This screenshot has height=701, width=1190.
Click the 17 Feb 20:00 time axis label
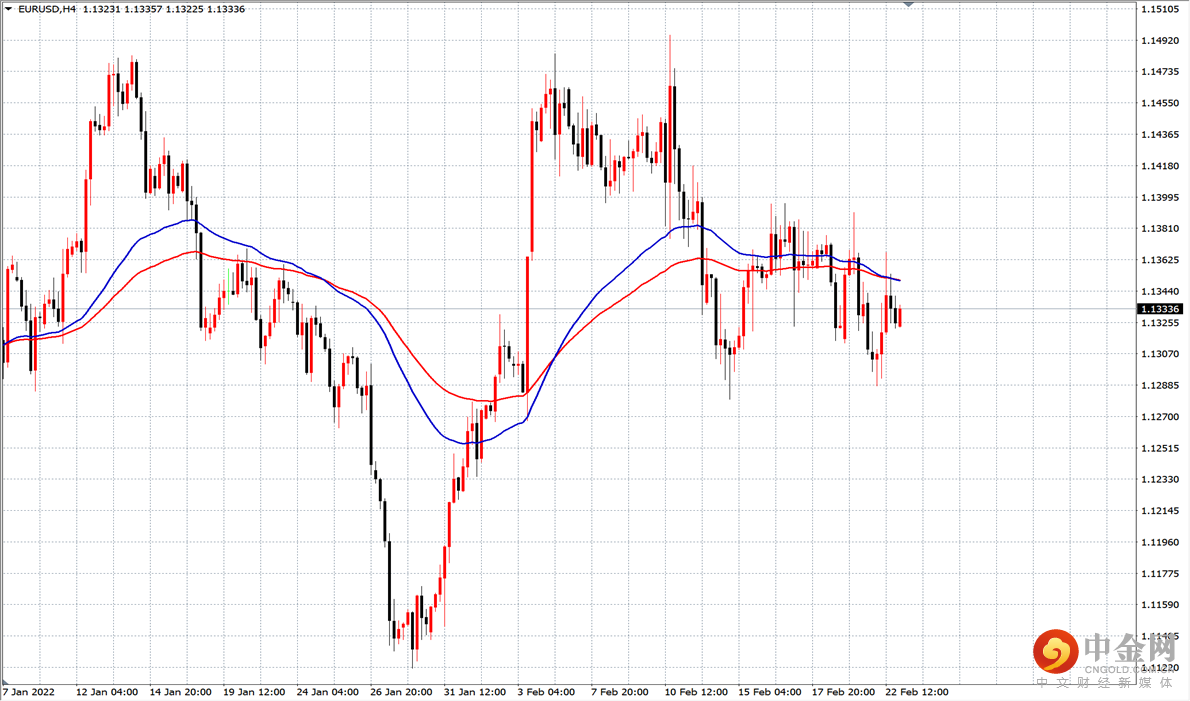coord(844,692)
